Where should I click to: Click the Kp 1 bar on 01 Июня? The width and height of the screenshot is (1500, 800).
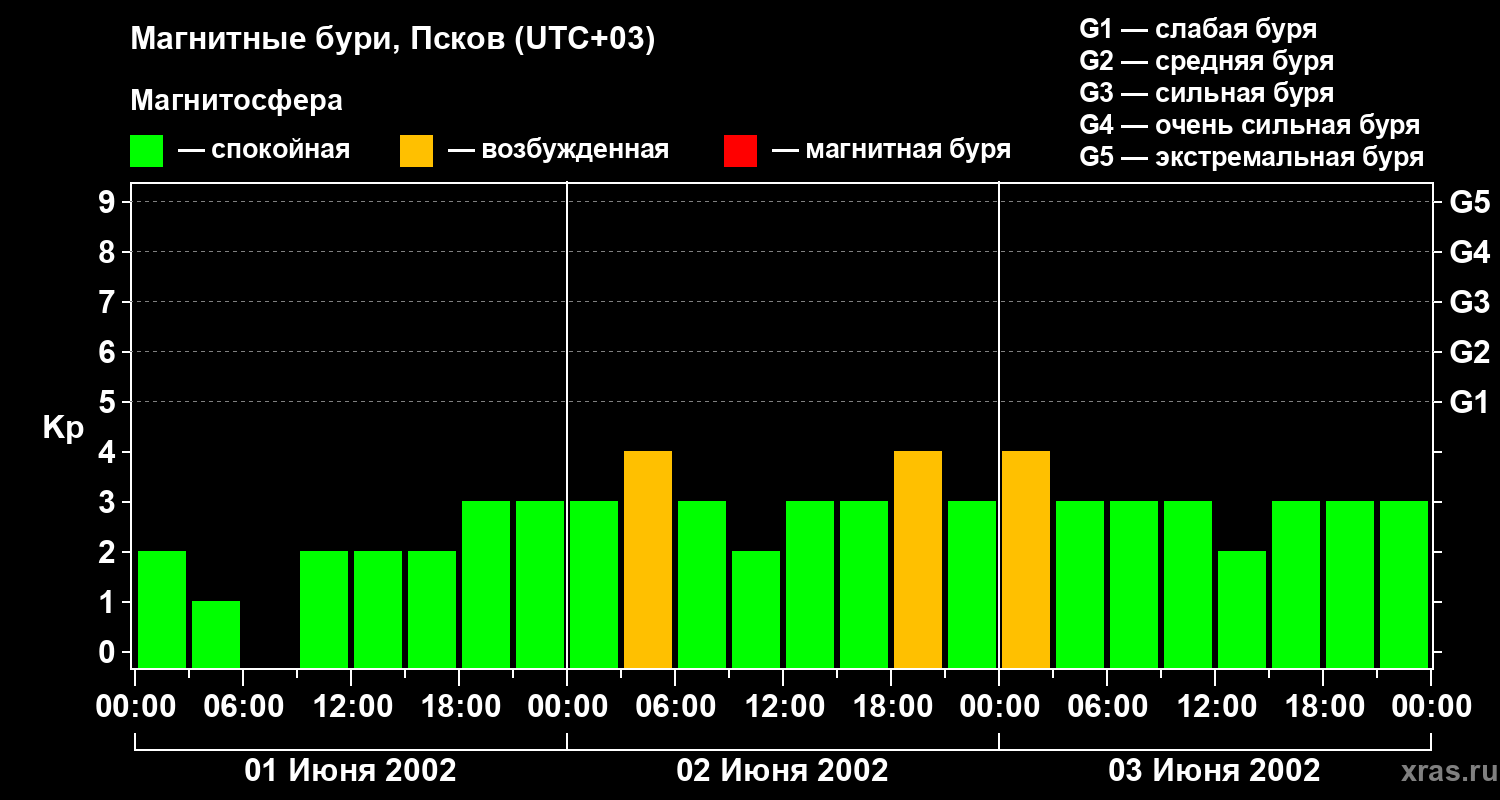tap(216, 634)
